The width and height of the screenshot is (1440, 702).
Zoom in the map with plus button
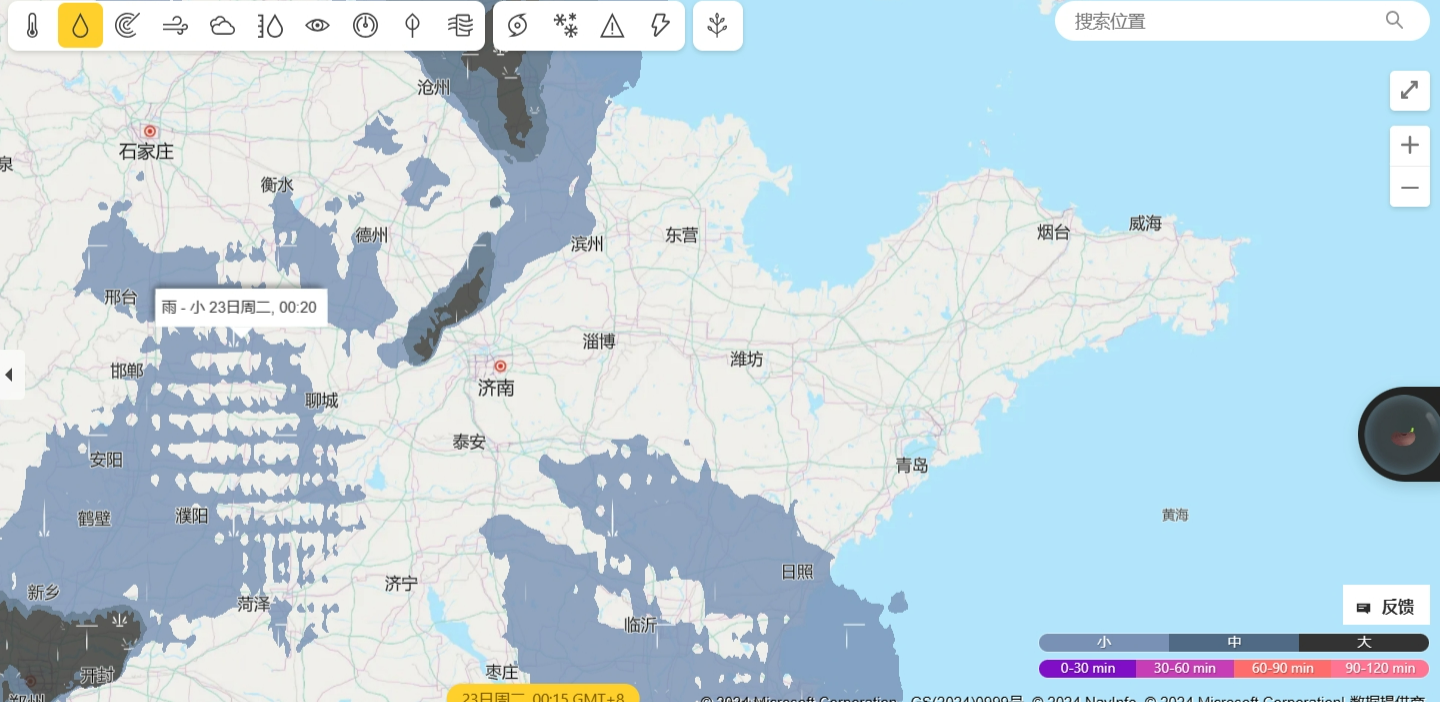tap(1409, 146)
